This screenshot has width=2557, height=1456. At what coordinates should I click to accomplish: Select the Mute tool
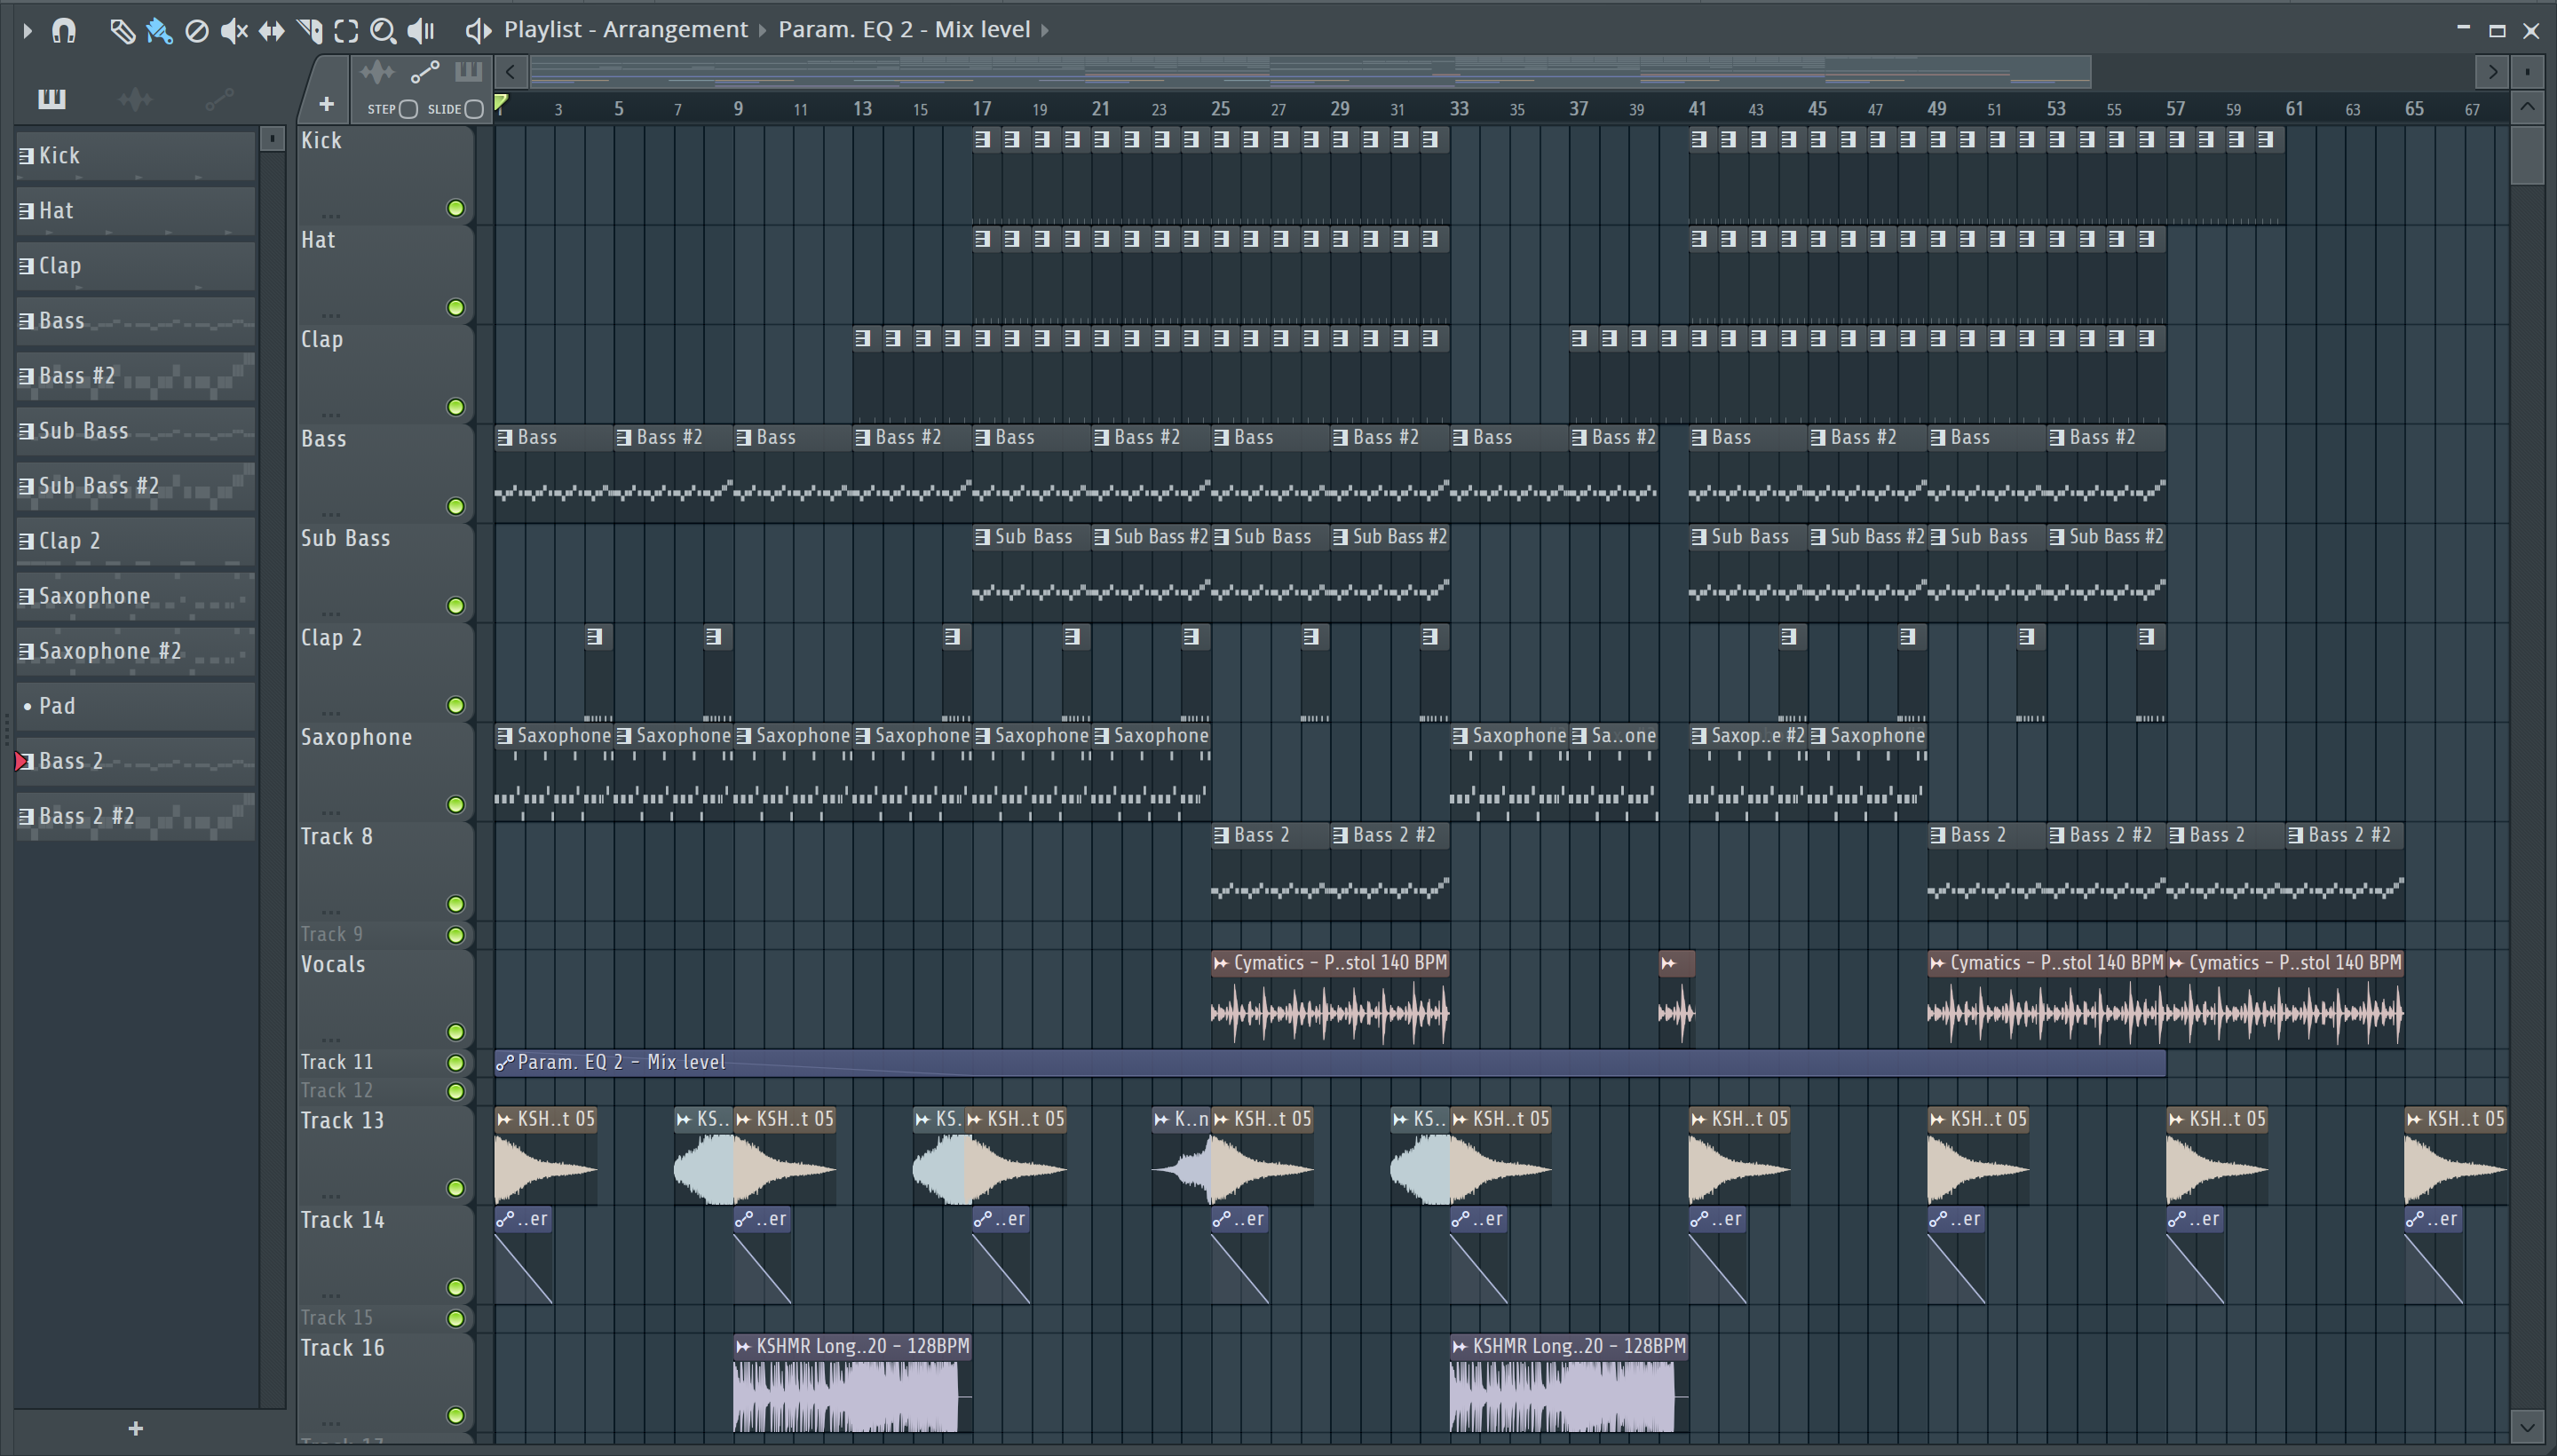(x=234, y=31)
